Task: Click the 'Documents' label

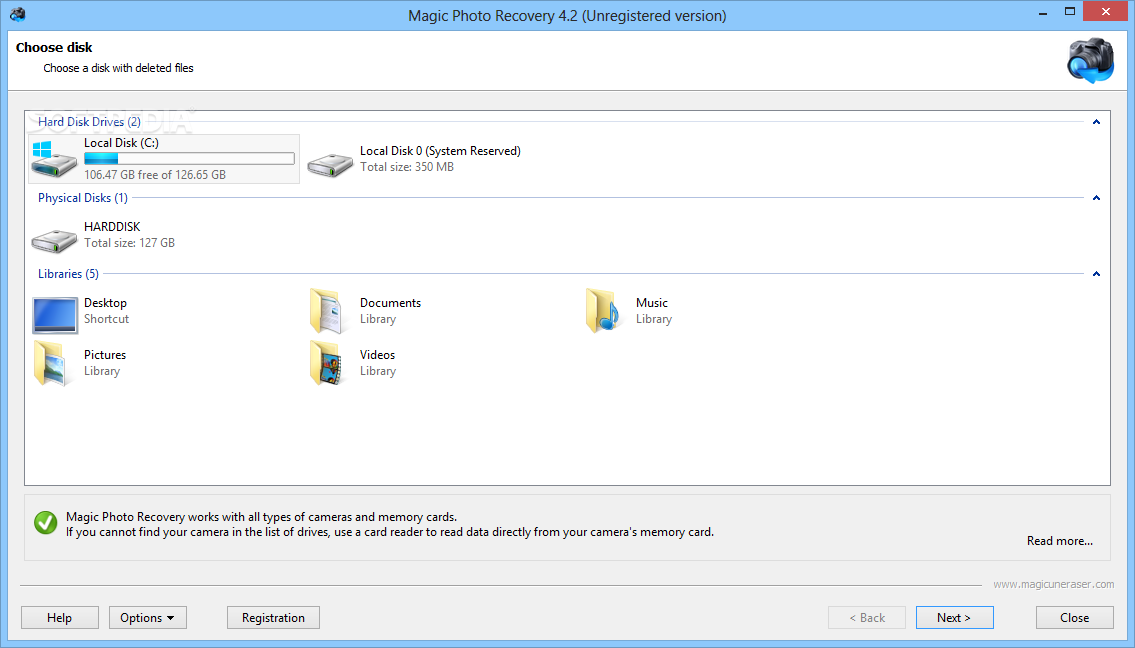Action: click(390, 303)
